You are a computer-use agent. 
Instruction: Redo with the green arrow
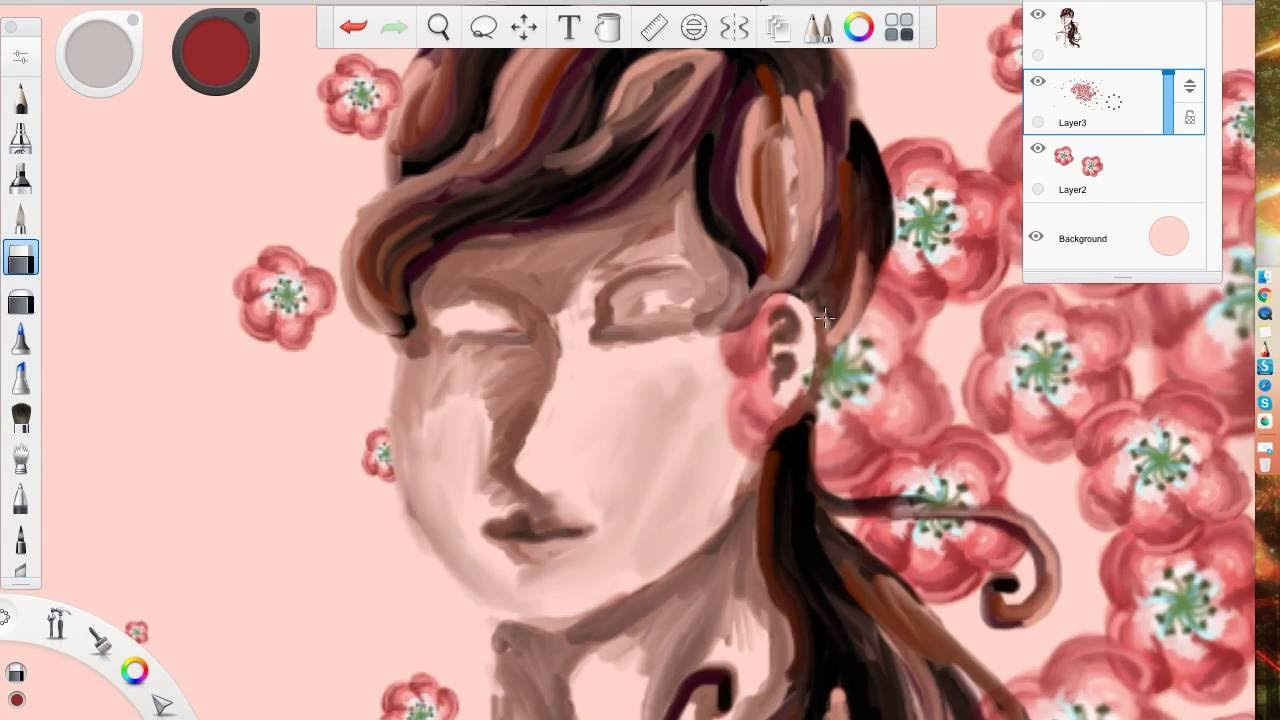(x=394, y=28)
